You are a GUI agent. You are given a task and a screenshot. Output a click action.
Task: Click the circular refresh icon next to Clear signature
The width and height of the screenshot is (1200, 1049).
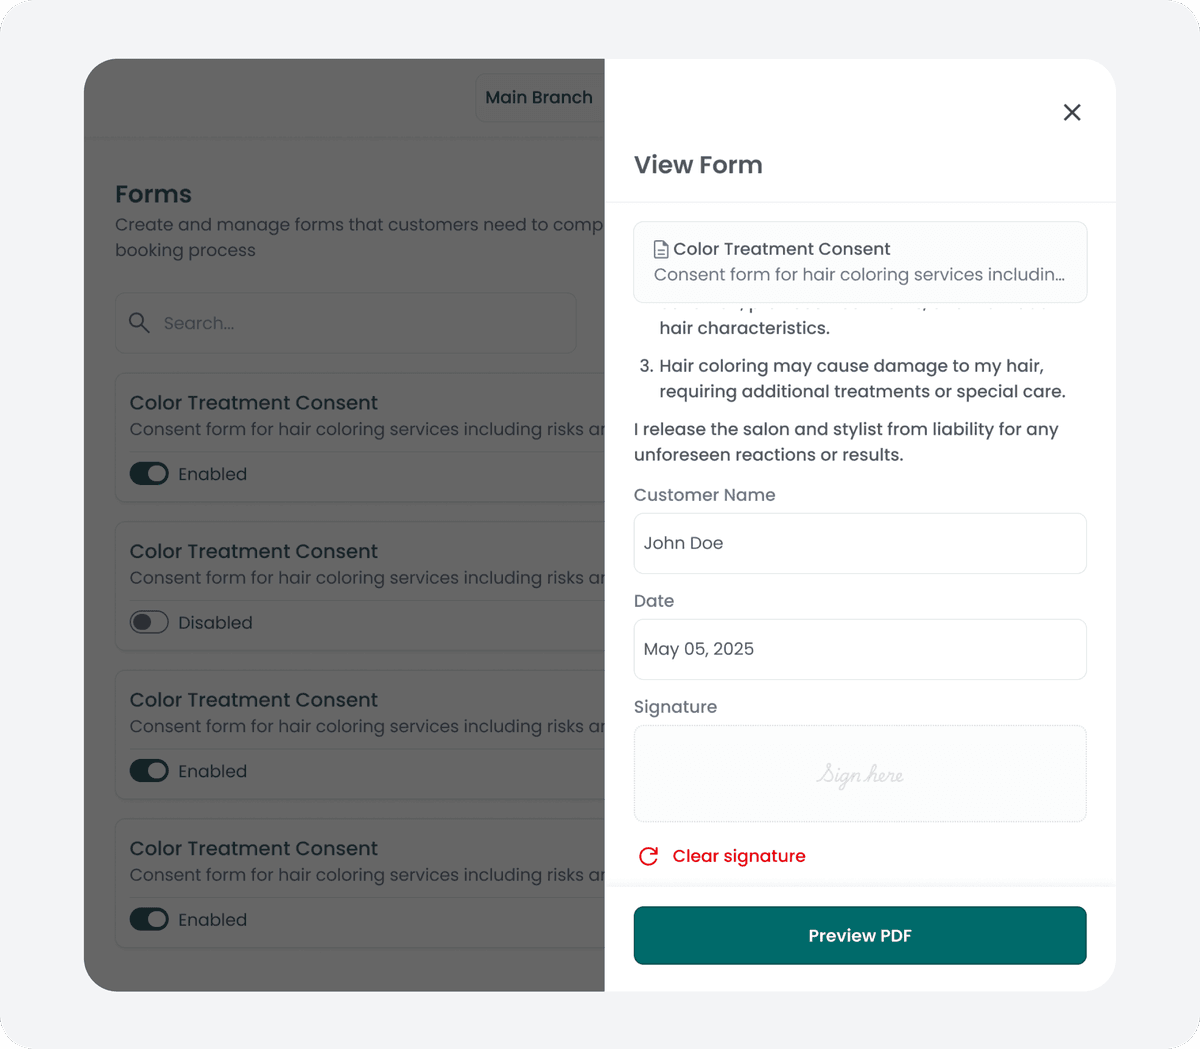click(647, 856)
